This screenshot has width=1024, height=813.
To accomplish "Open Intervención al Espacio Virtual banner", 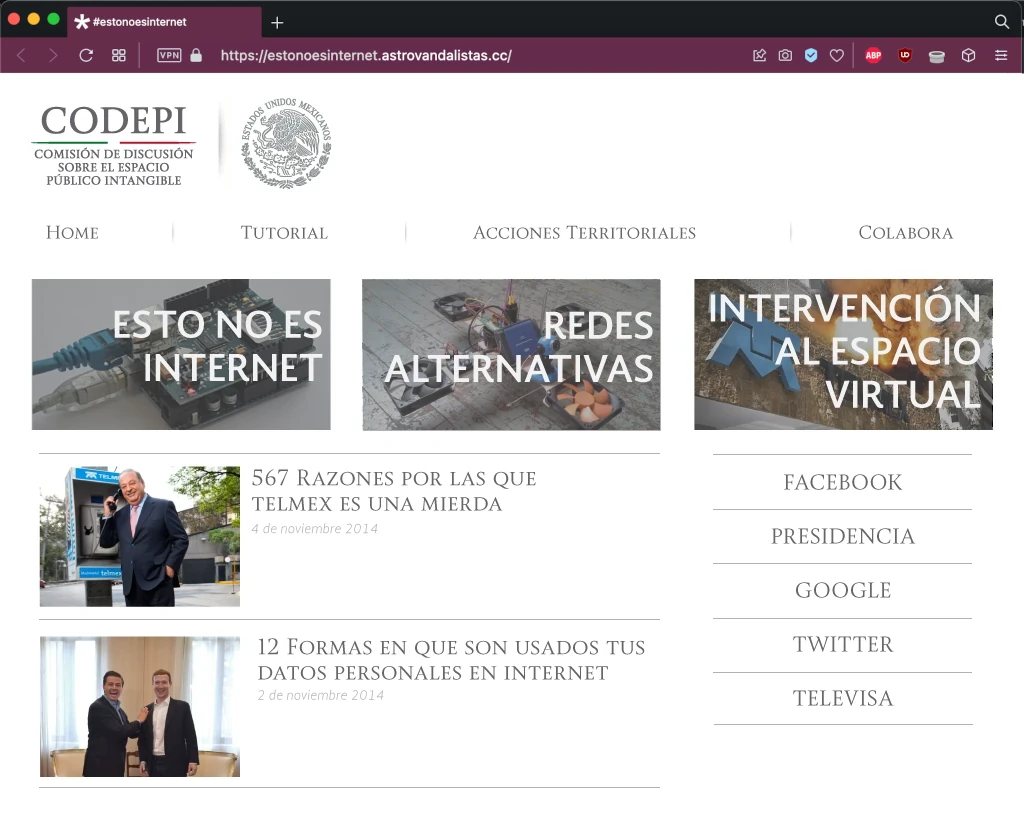I will click(x=843, y=355).
